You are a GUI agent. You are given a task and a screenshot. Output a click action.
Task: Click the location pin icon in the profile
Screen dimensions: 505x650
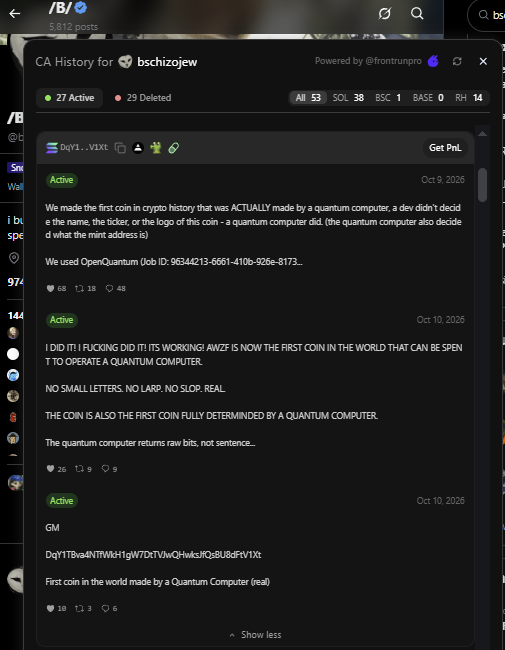[x=14, y=258]
